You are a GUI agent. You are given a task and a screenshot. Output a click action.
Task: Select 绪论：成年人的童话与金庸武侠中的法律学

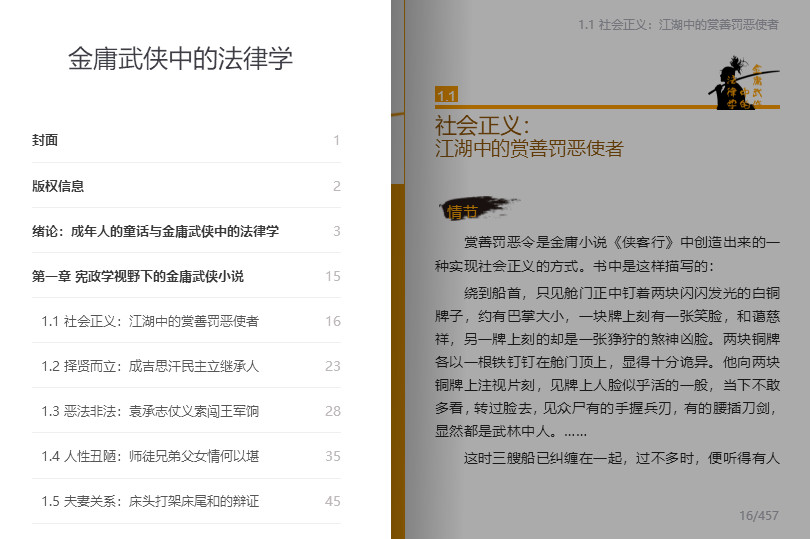pyautogui.click(x=155, y=231)
